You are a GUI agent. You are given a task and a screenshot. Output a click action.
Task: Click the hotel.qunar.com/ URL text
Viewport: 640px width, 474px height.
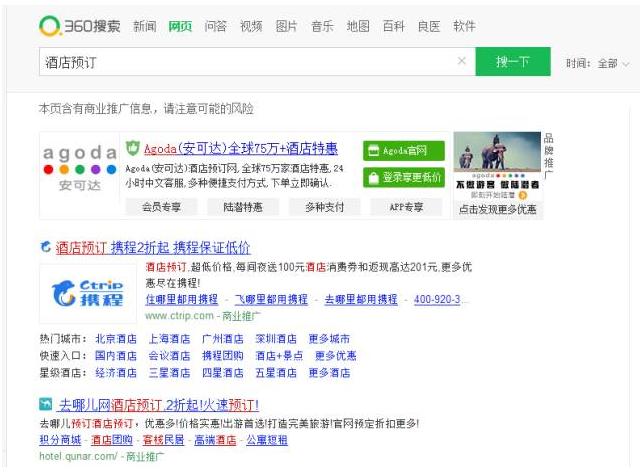coord(78,456)
